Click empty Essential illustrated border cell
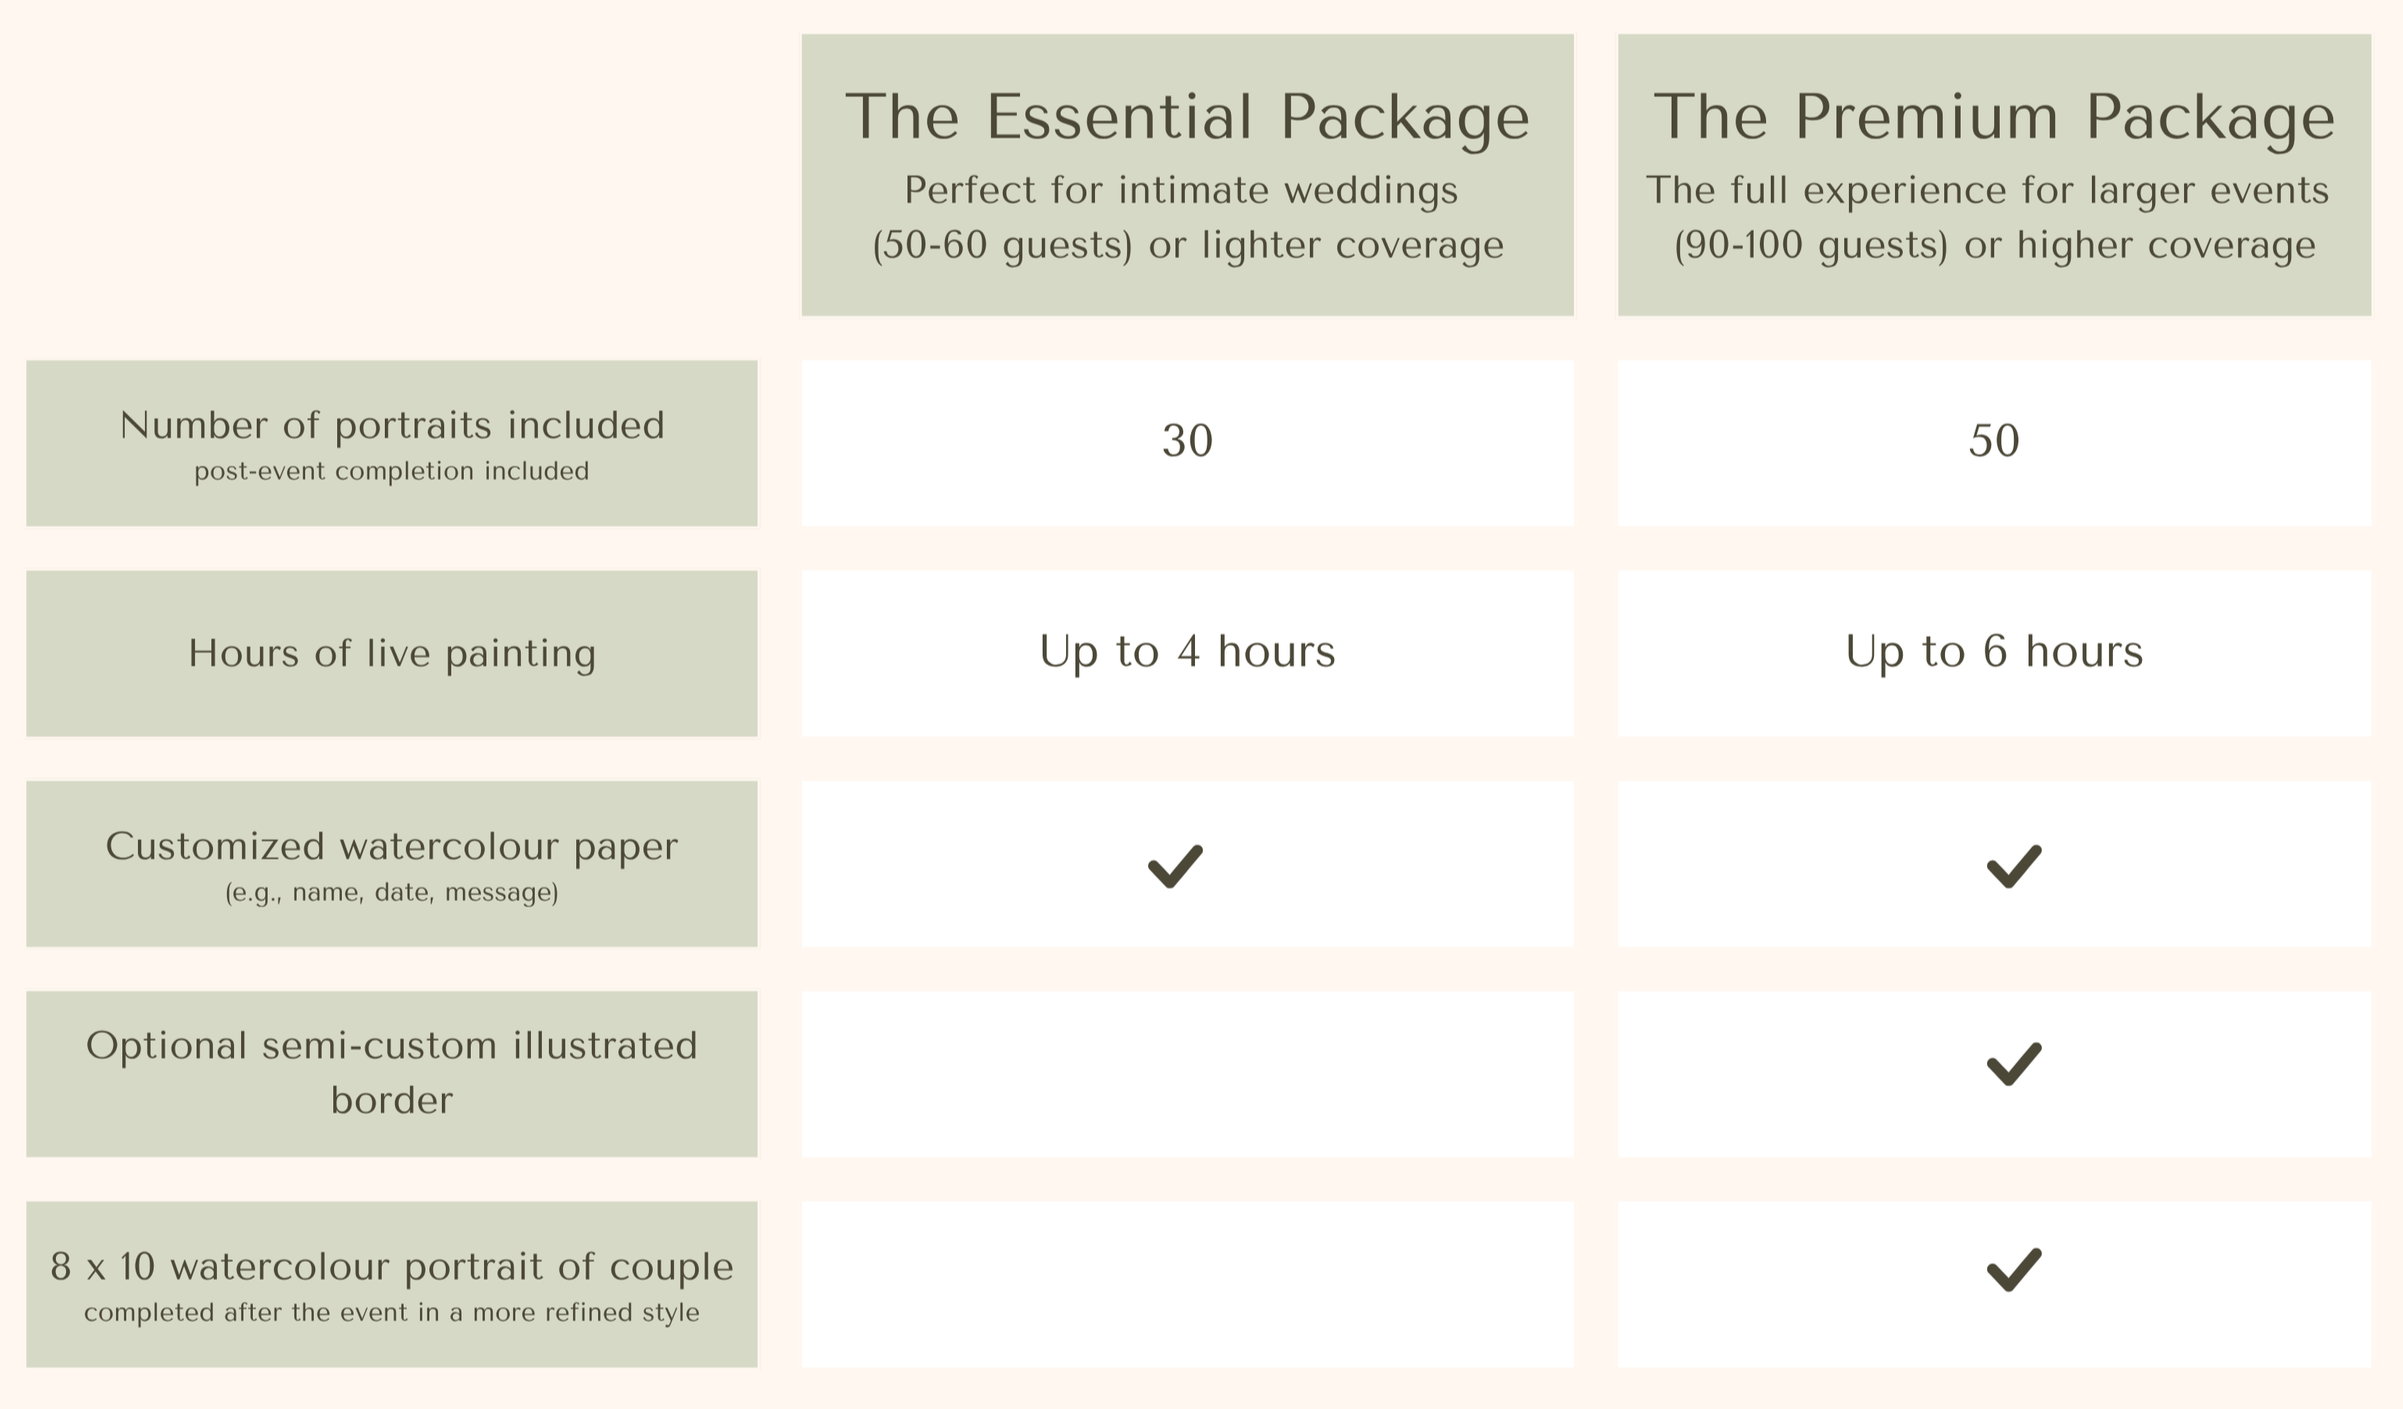 [1187, 1074]
